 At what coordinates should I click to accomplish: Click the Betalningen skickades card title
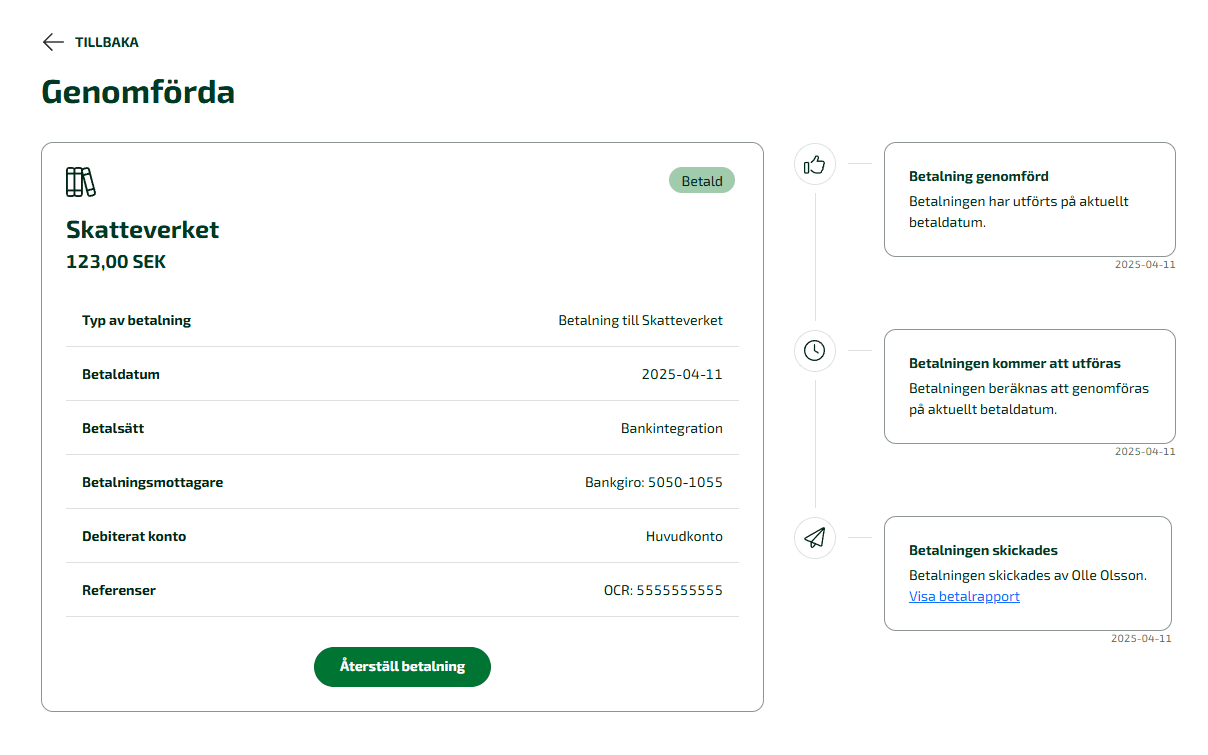coord(983,550)
